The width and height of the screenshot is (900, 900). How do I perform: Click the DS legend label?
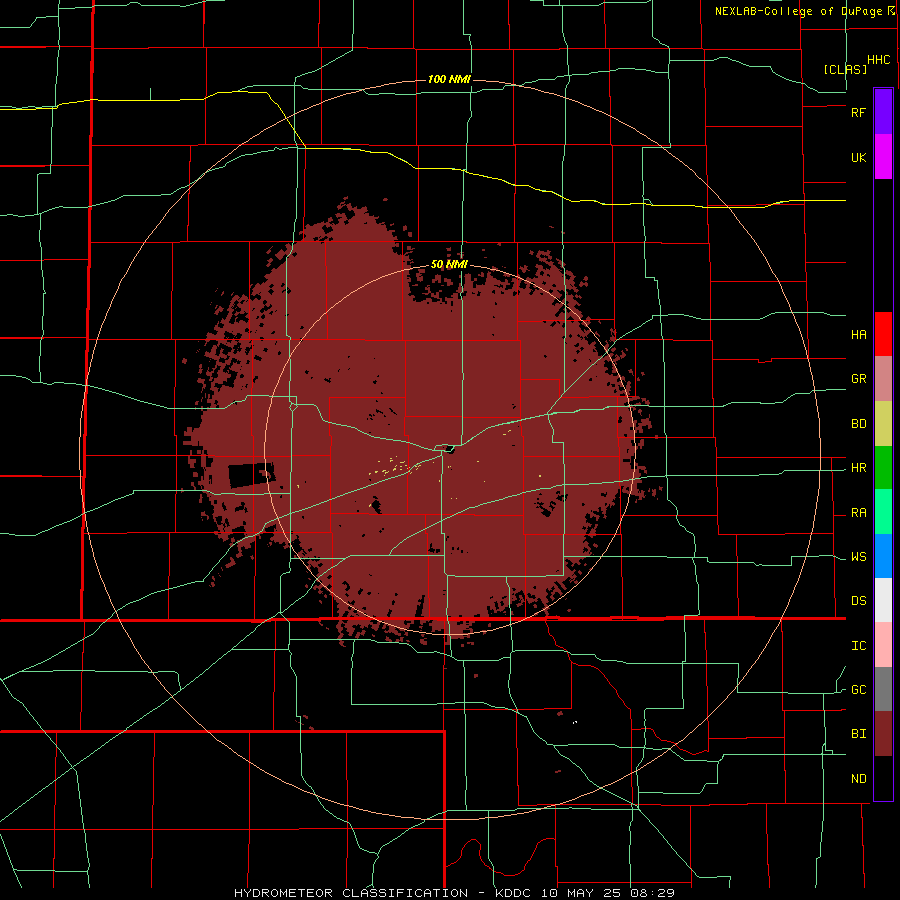coord(858,601)
